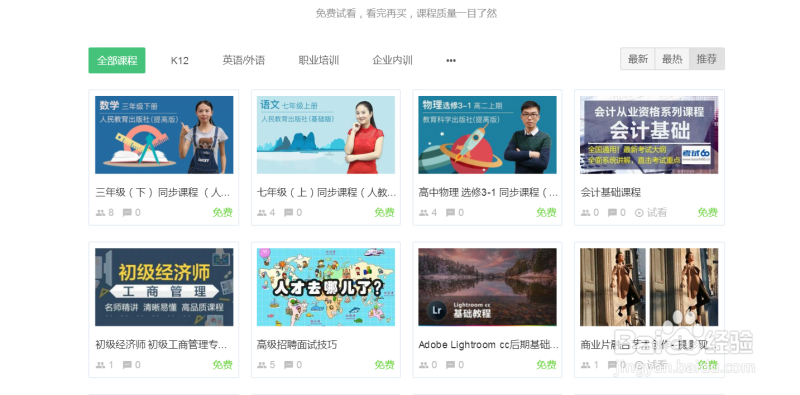
Task: Open the 初级经济师 工商管理 thumbnail
Action: (164, 287)
